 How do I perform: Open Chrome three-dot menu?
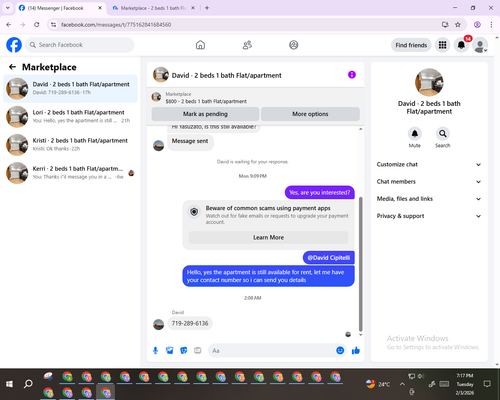[491, 25]
